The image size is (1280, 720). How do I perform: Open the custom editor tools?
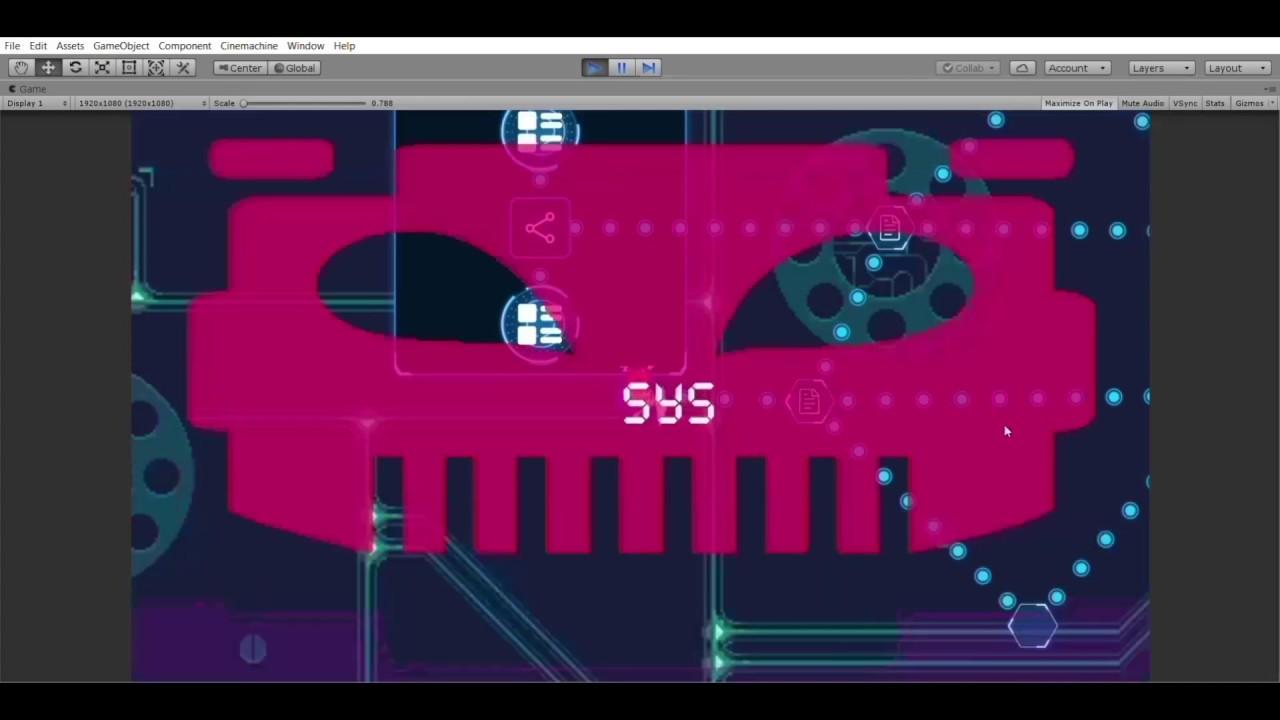(183, 68)
